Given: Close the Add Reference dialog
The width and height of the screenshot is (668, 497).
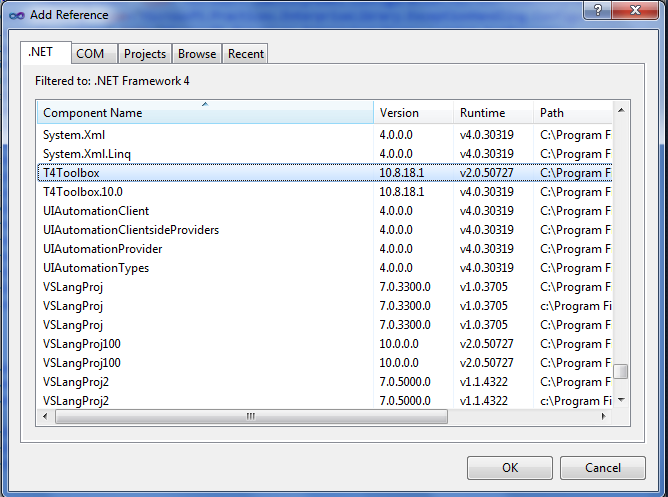Looking at the screenshot, I should click(x=635, y=10).
